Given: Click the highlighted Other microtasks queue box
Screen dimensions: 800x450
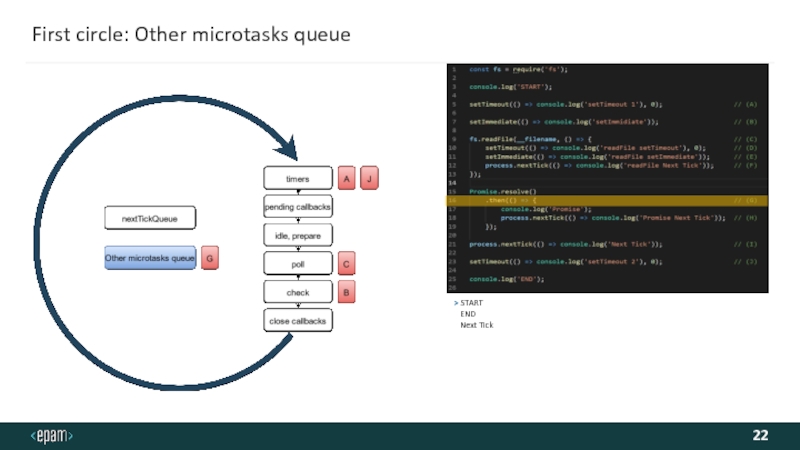Looking at the screenshot, I should pos(150,258).
